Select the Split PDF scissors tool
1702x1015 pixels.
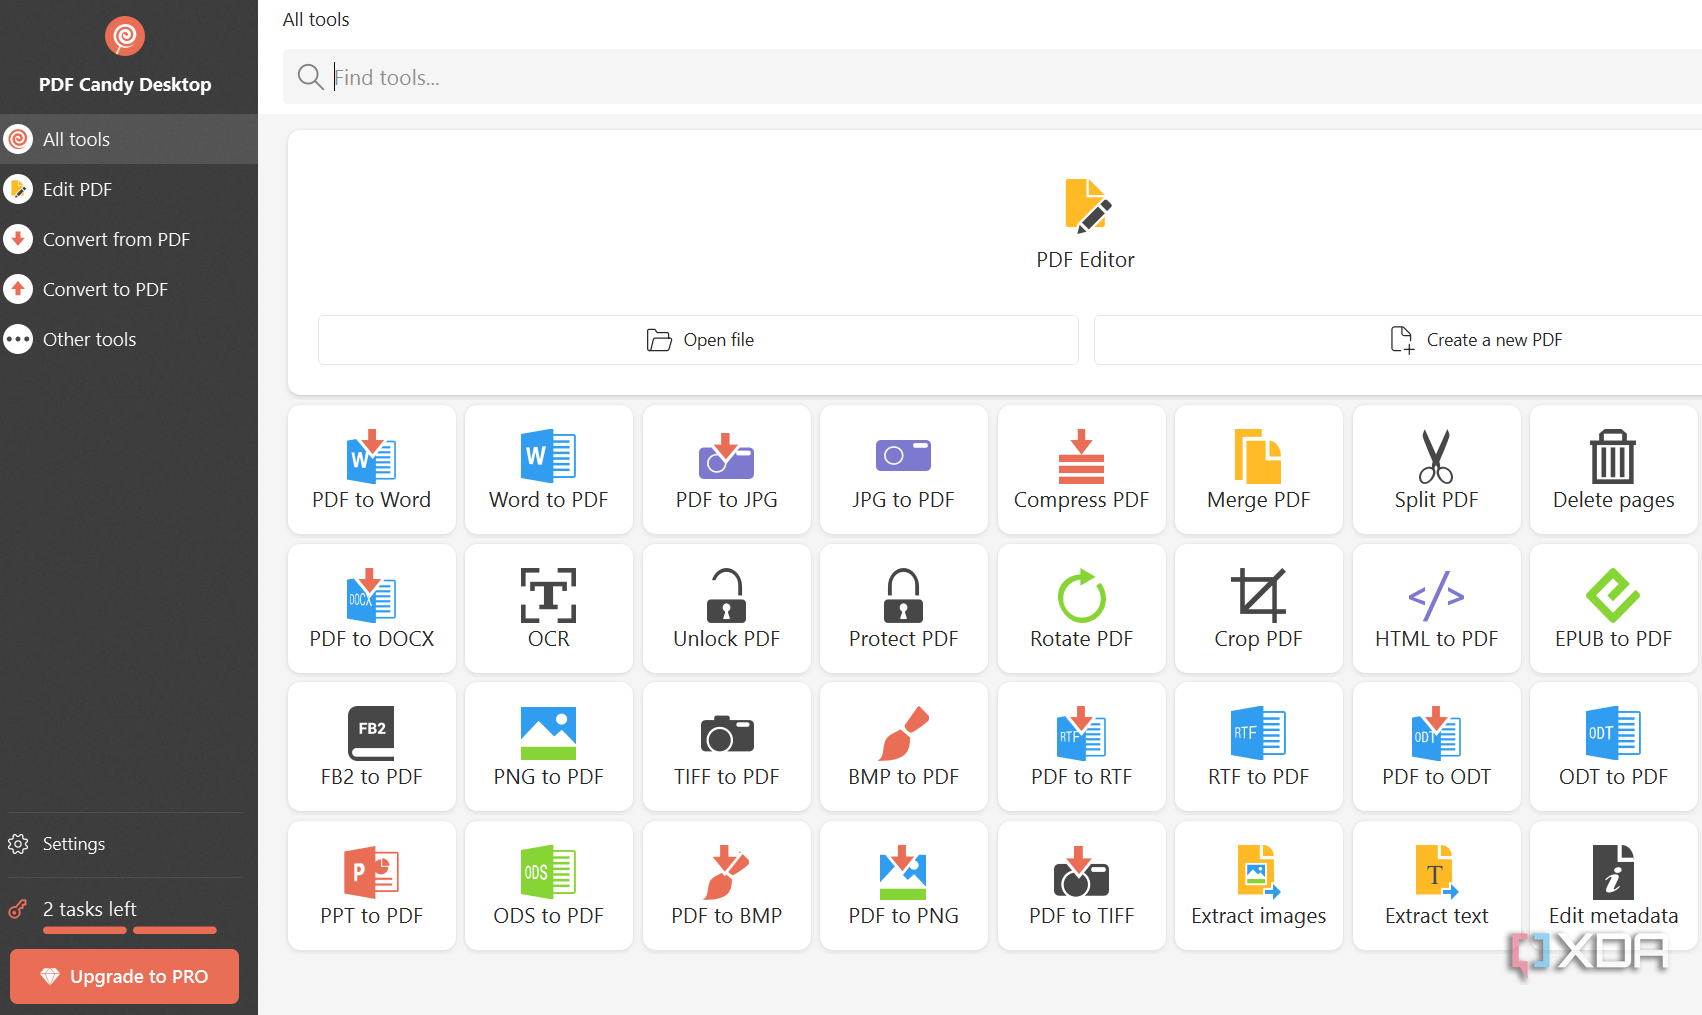[1436, 469]
